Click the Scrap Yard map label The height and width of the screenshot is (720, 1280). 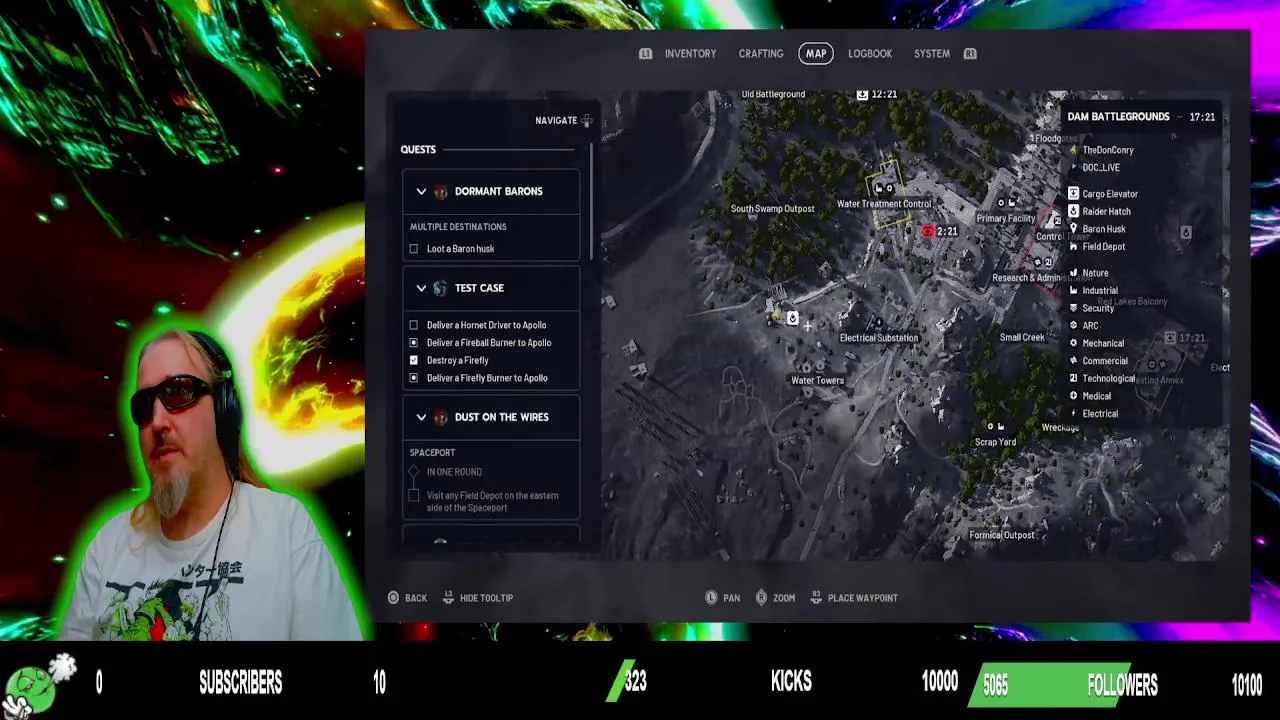[x=995, y=442]
